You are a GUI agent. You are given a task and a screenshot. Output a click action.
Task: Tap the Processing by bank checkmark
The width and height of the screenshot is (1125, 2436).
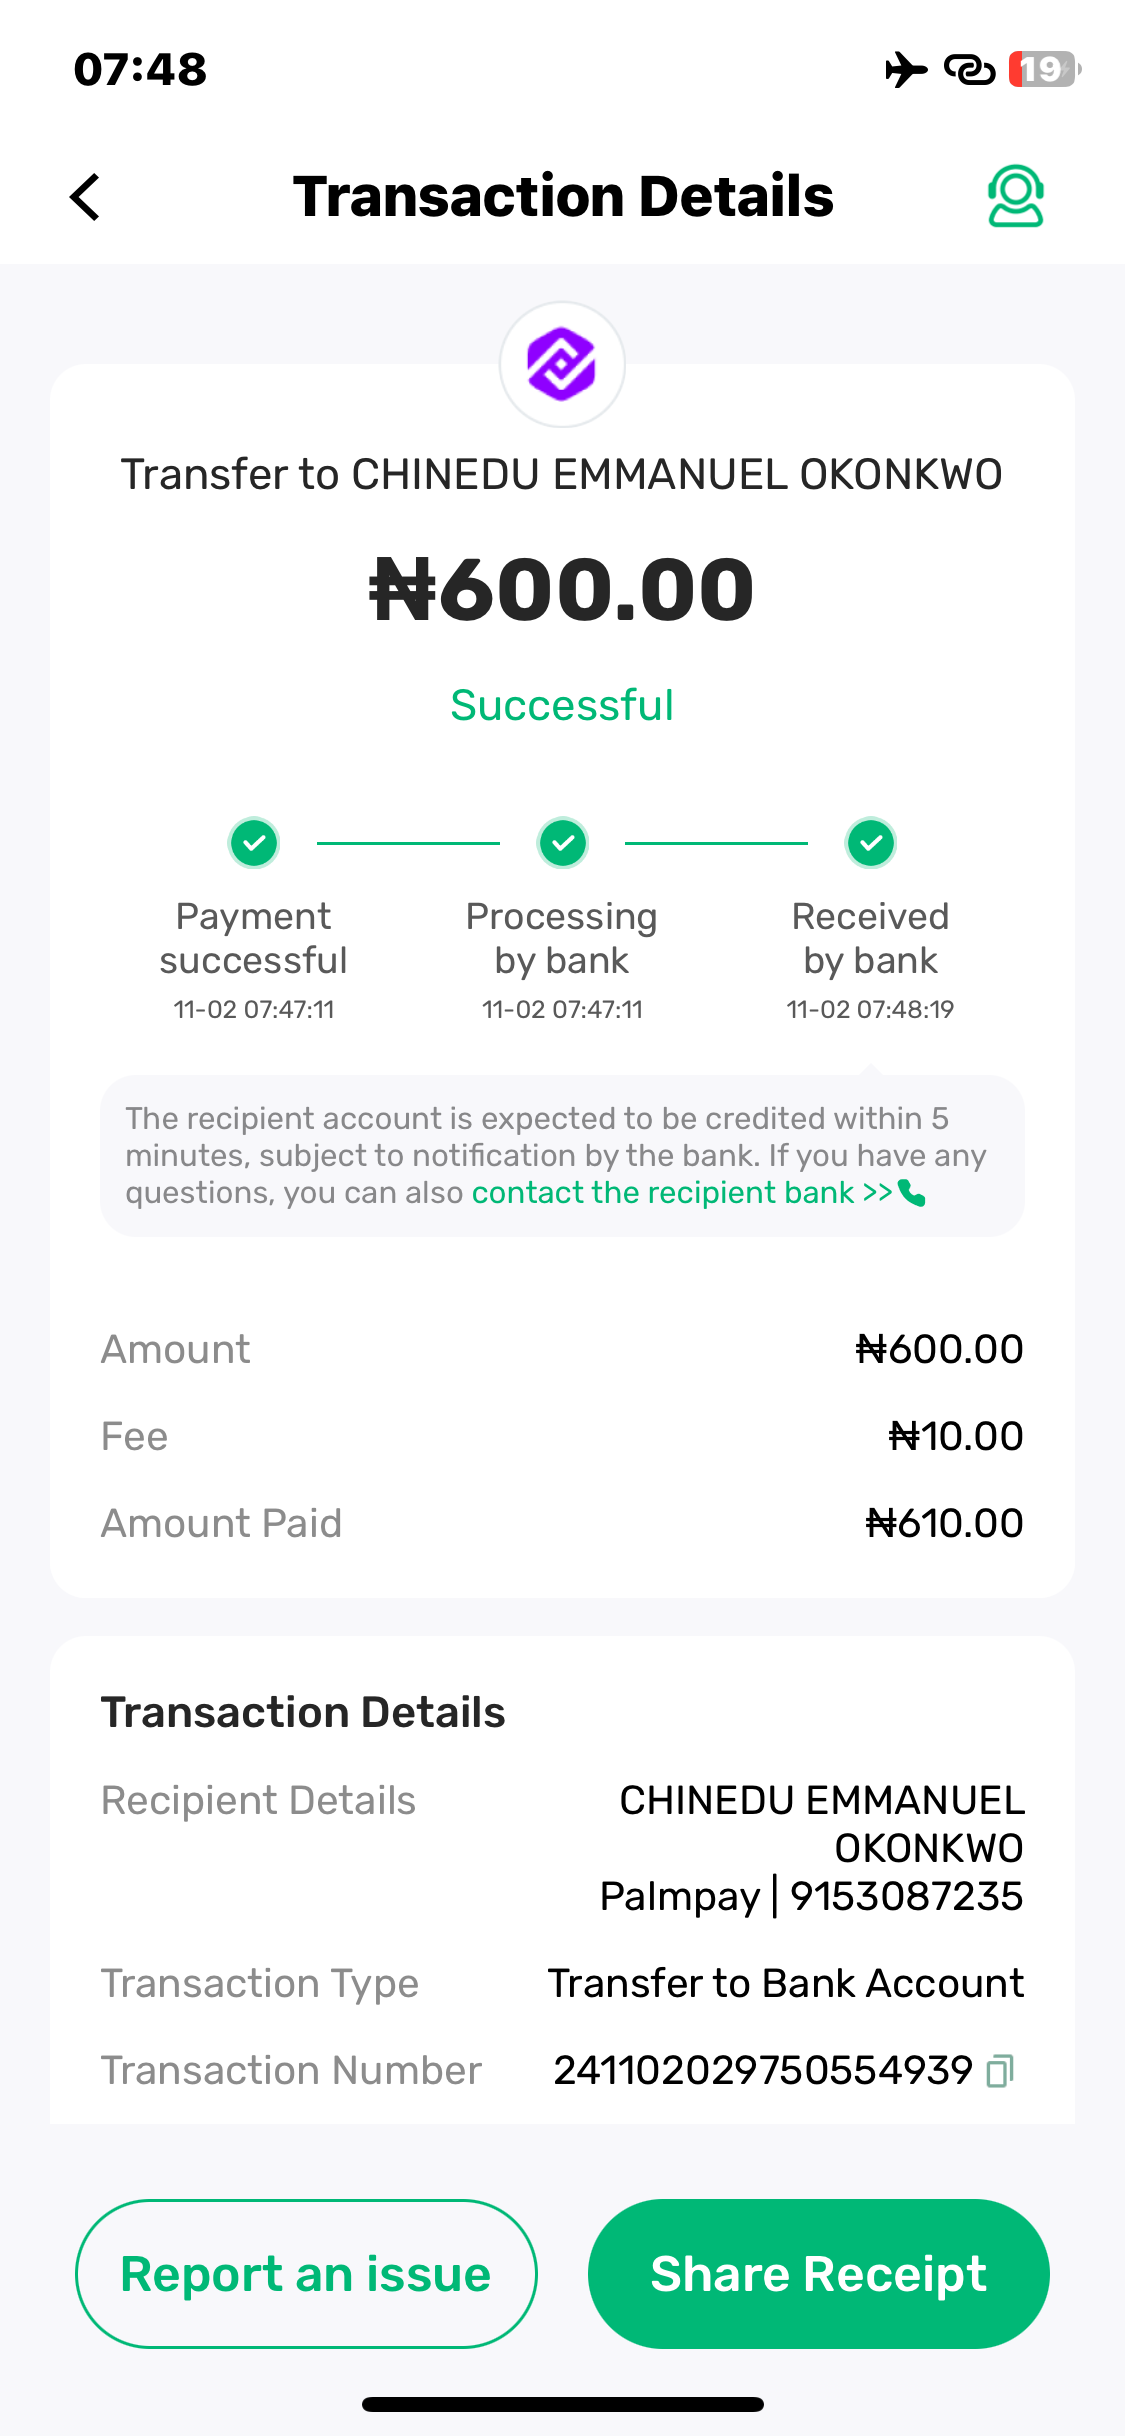pos(563,843)
